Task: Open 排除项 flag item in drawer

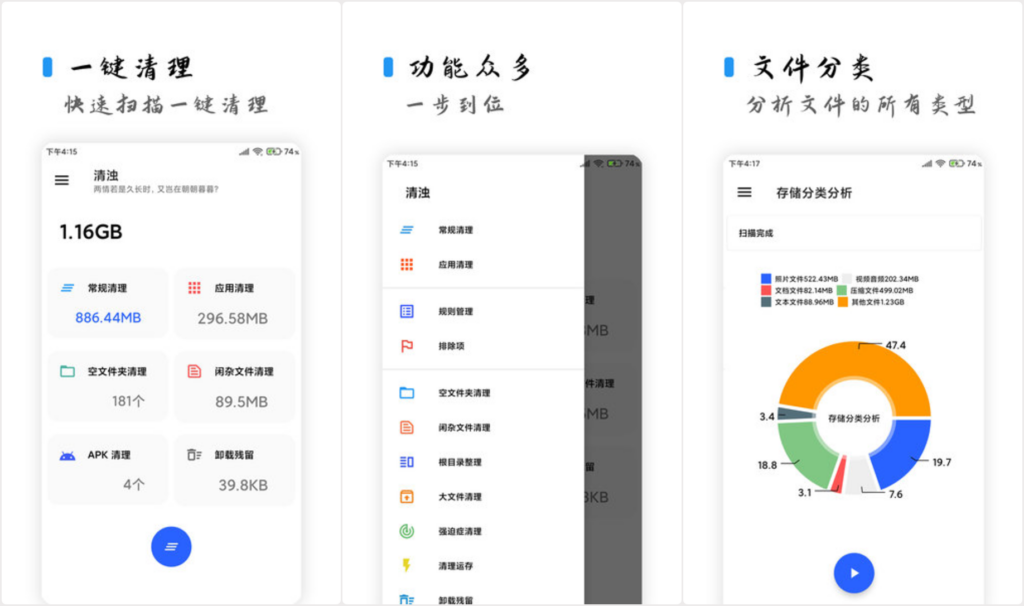Action: click(x=453, y=346)
